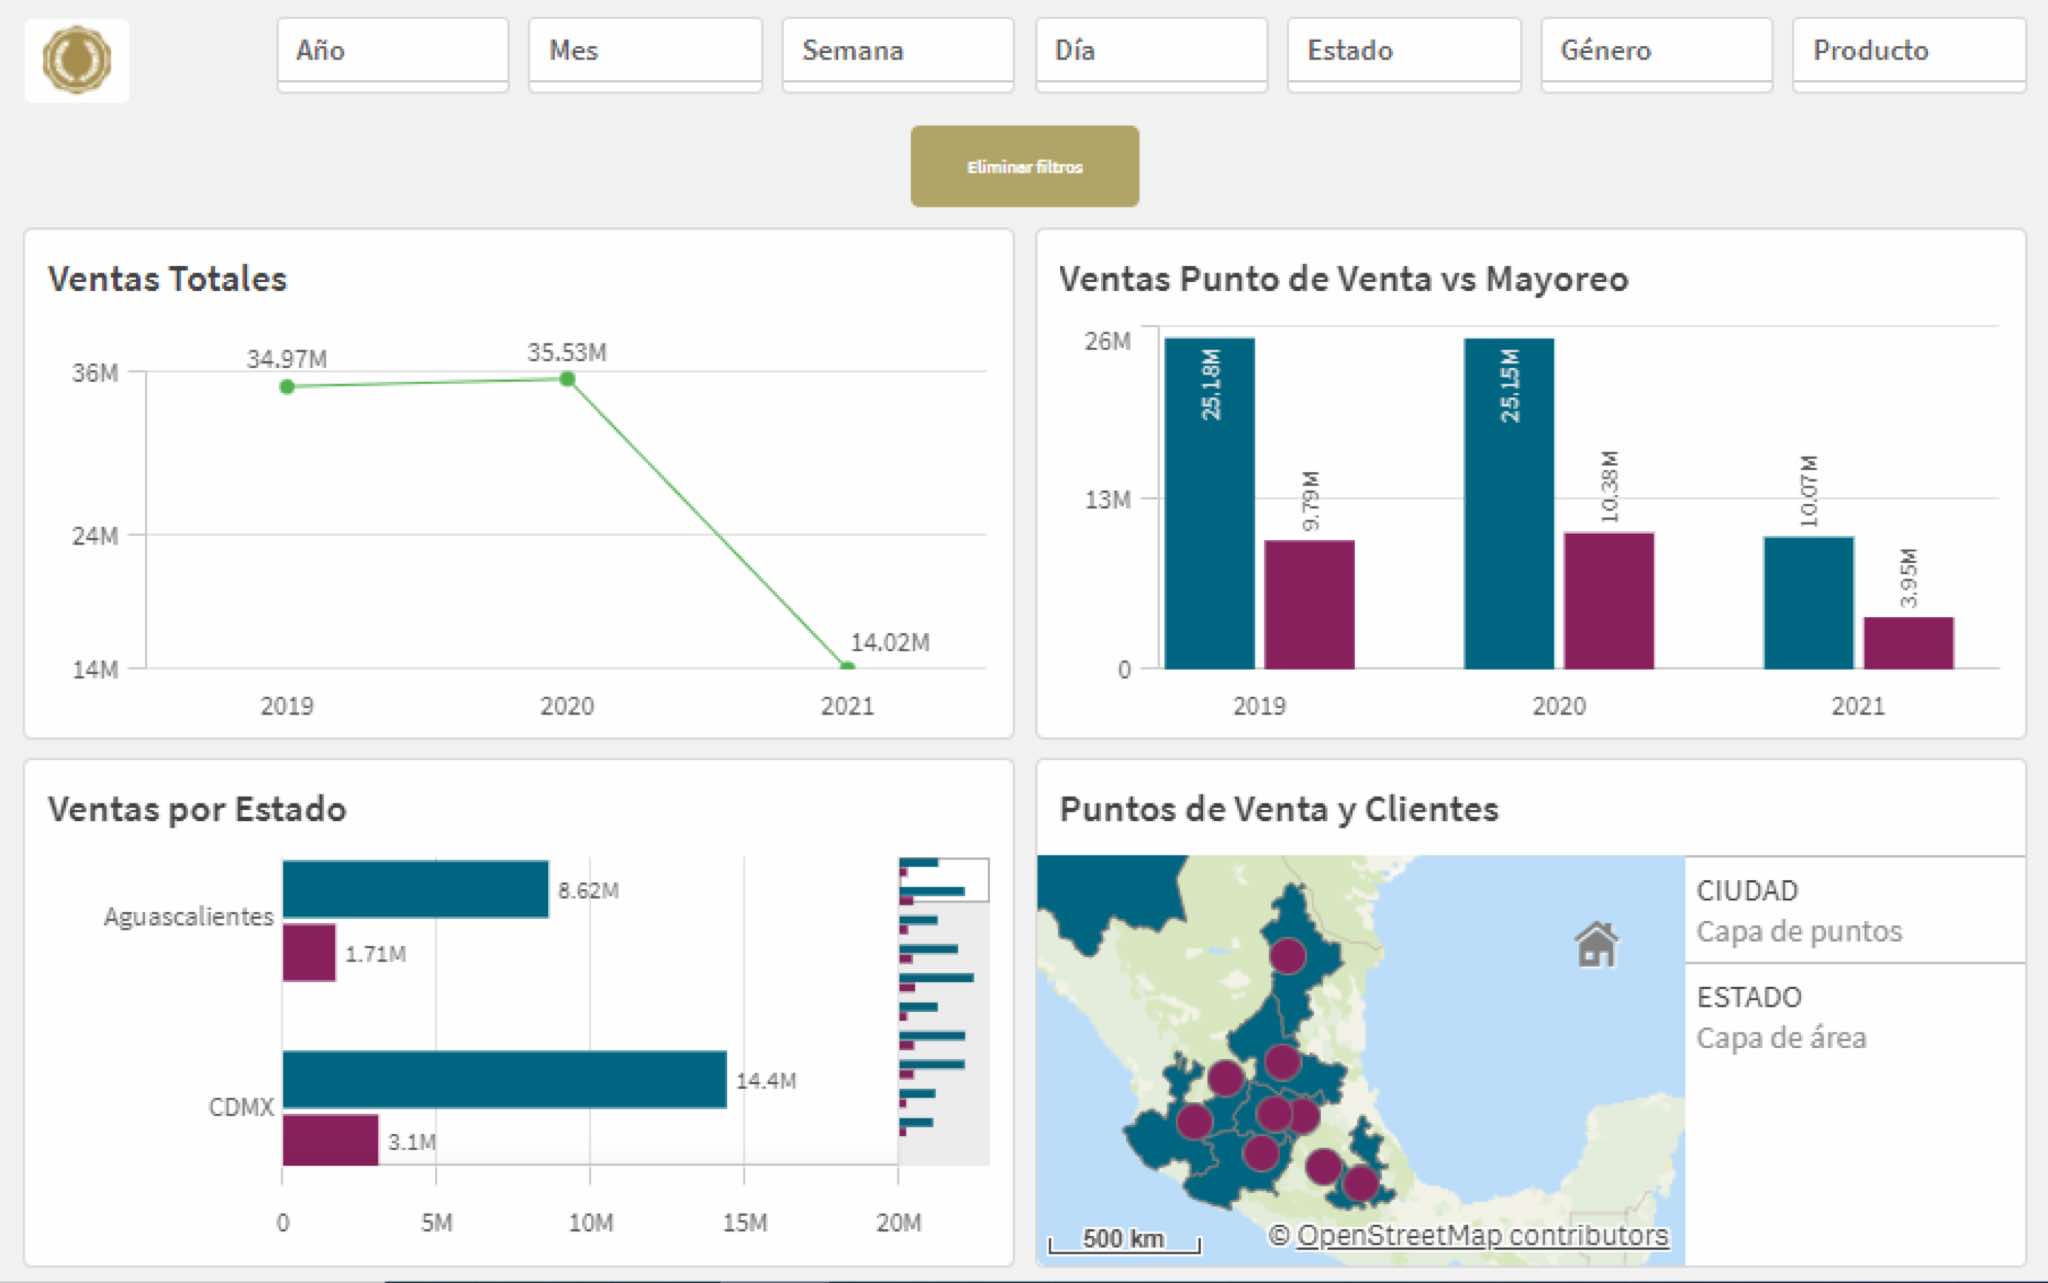Image resolution: width=2048 pixels, height=1283 pixels.
Task: Open the Mes filter dropdown
Action: coord(645,51)
